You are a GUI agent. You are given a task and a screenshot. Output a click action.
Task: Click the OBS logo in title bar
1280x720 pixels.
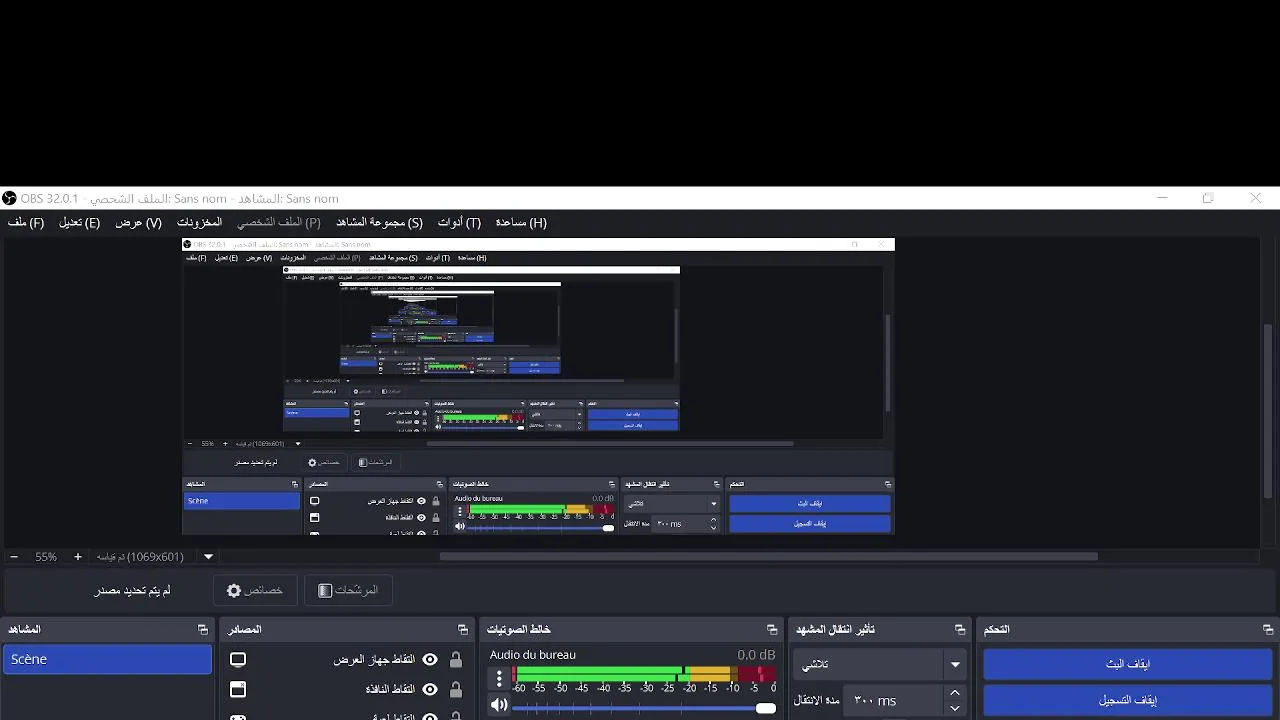pyautogui.click(x=9, y=198)
